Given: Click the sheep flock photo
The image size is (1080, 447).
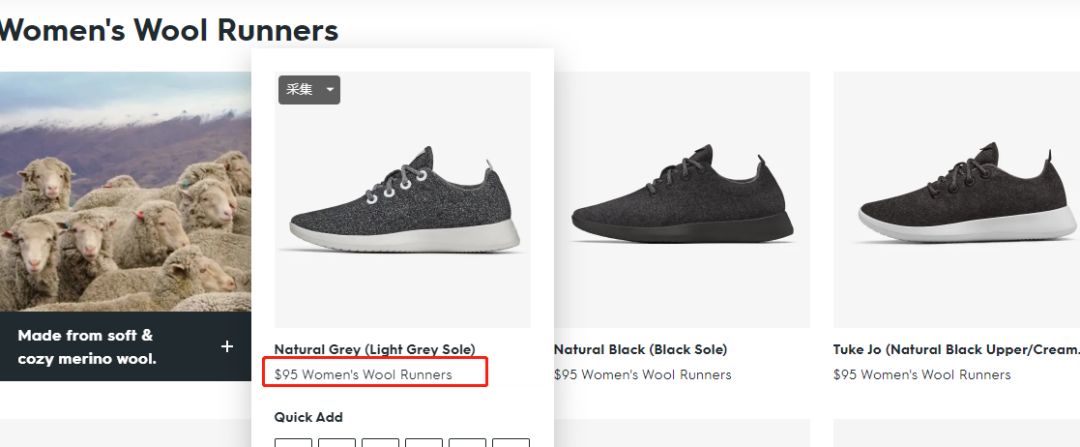Looking at the screenshot, I should [125, 191].
